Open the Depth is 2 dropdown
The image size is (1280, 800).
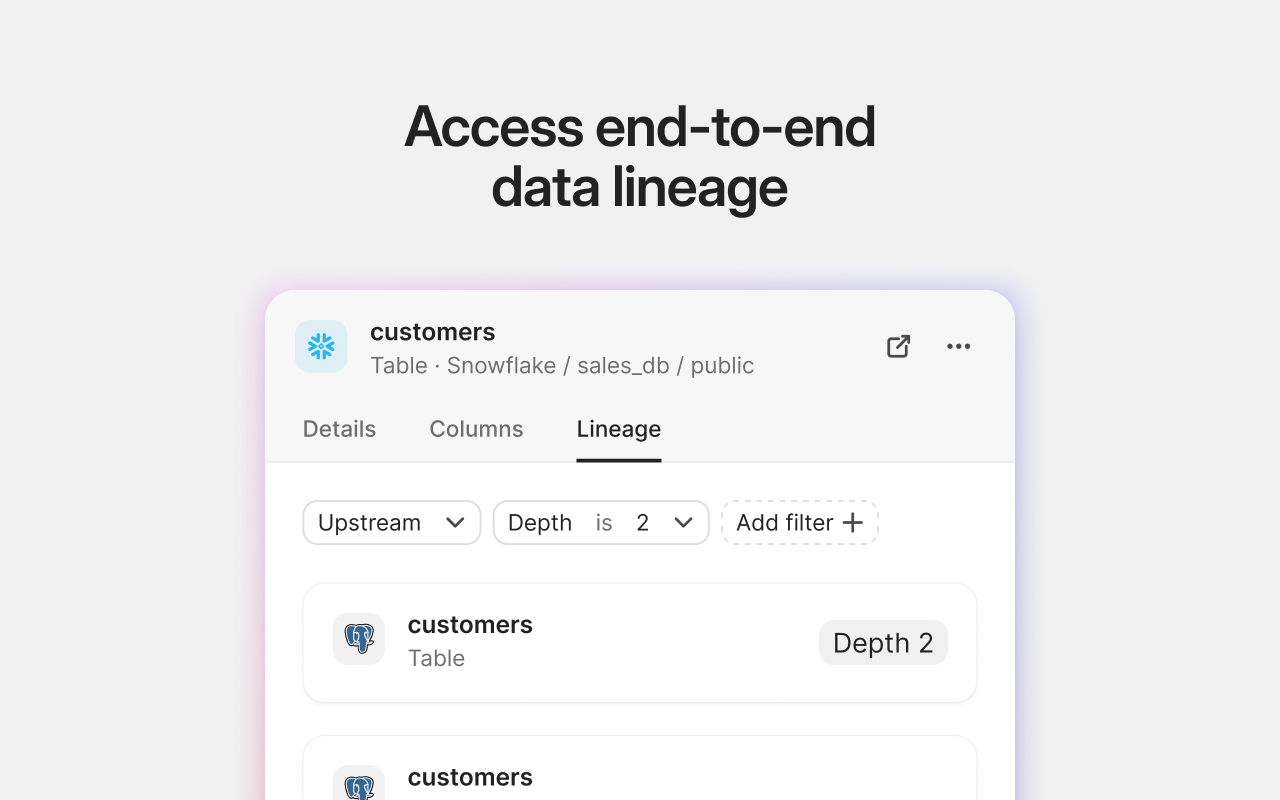click(x=601, y=522)
